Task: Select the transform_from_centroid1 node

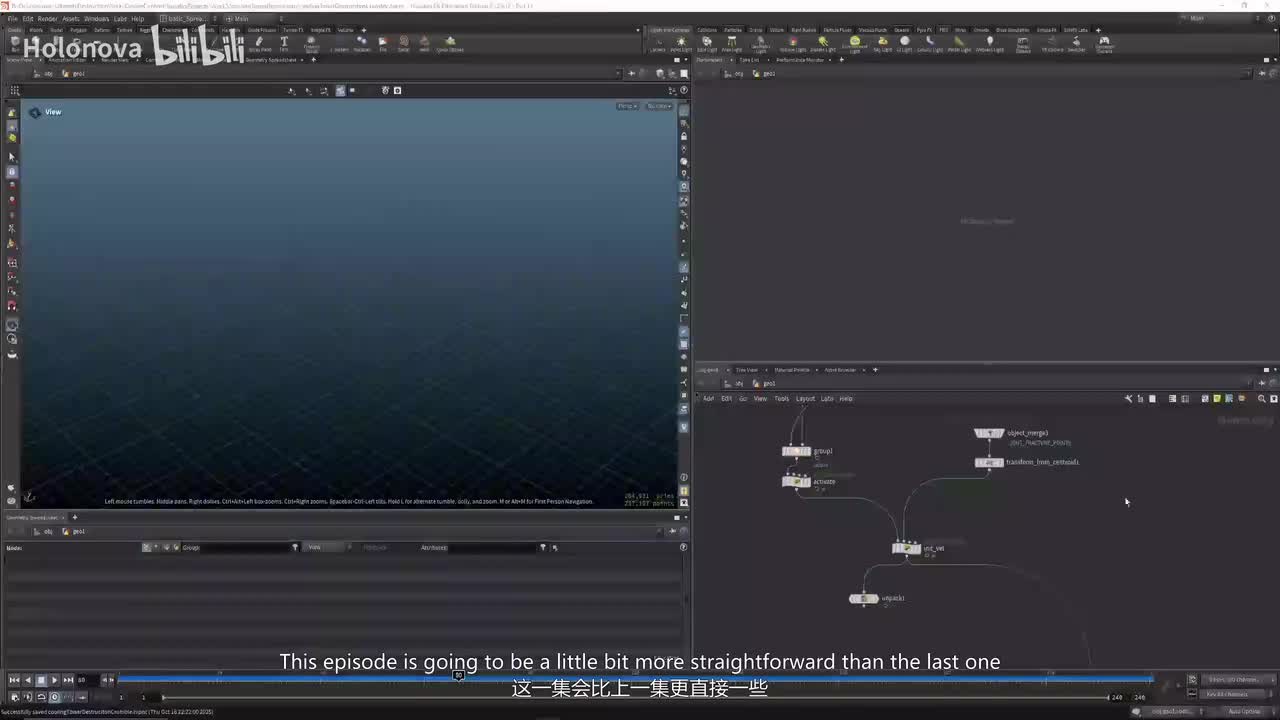Action: pos(989,462)
